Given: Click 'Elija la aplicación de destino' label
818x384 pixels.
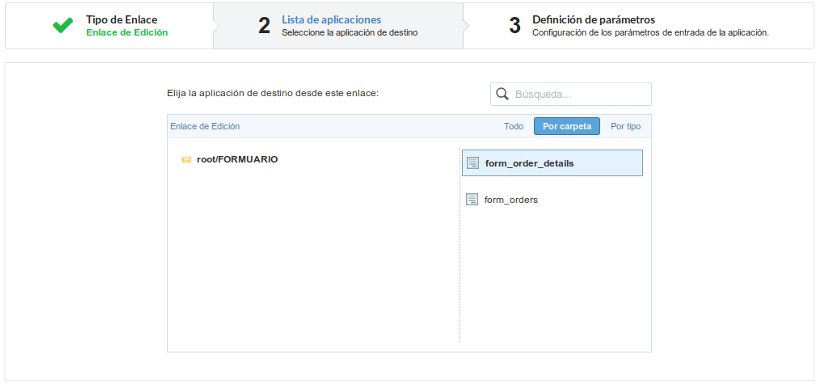Looking at the screenshot, I should [272, 93].
